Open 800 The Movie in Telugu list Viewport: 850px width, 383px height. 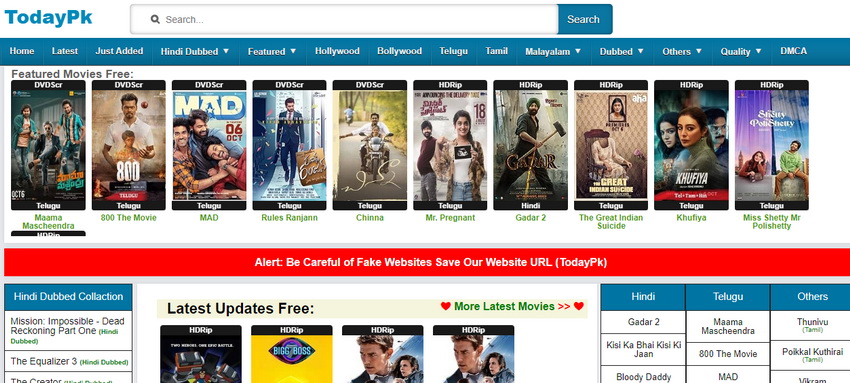pyautogui.click(x=727, y=354)
